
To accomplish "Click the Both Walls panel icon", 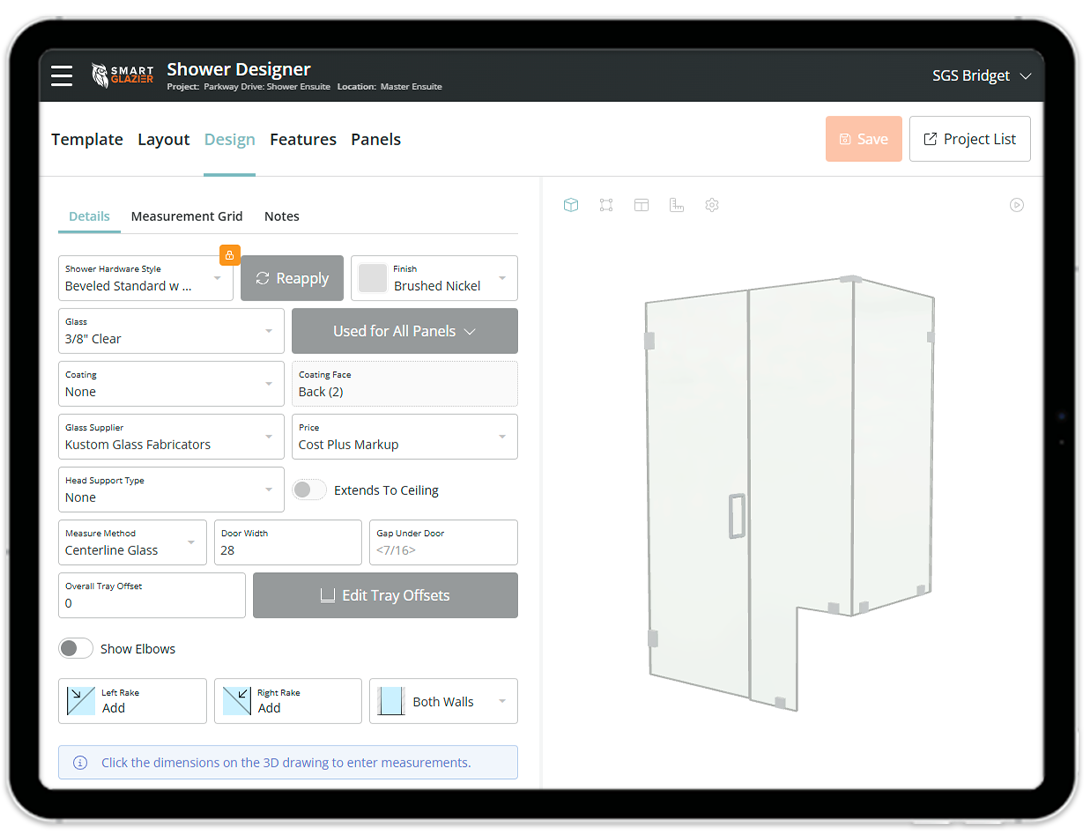I will [391, 701].
